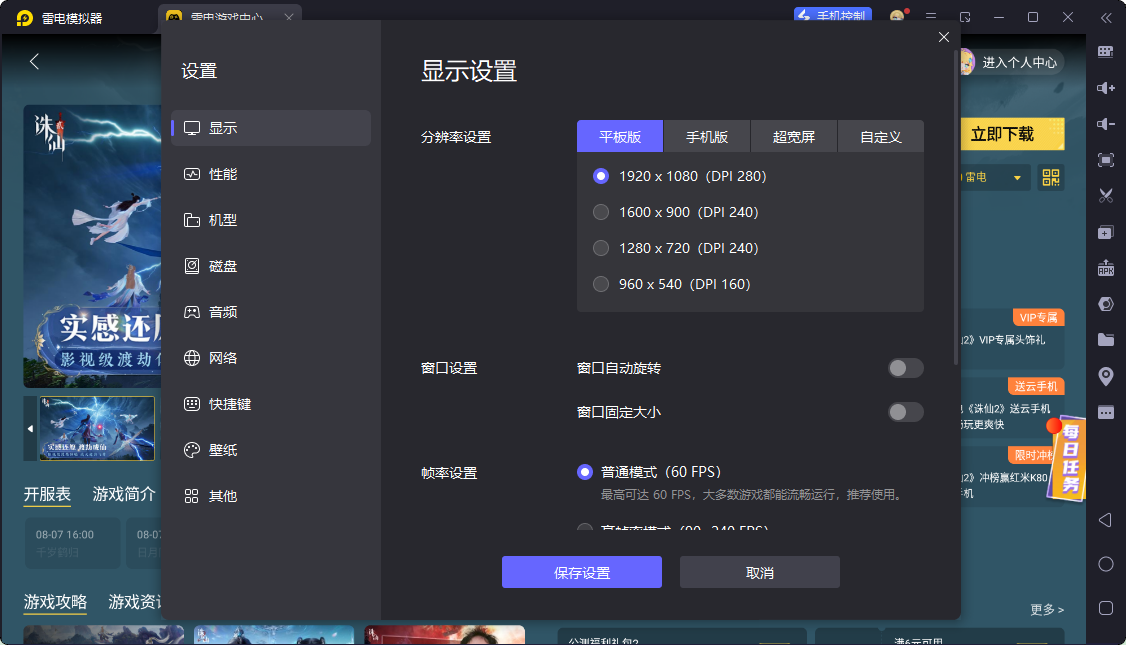Open the 雷电 dropdown near download button
Image resolution: width=1126 pixels, height=645 pixels.
coord(995,177)
